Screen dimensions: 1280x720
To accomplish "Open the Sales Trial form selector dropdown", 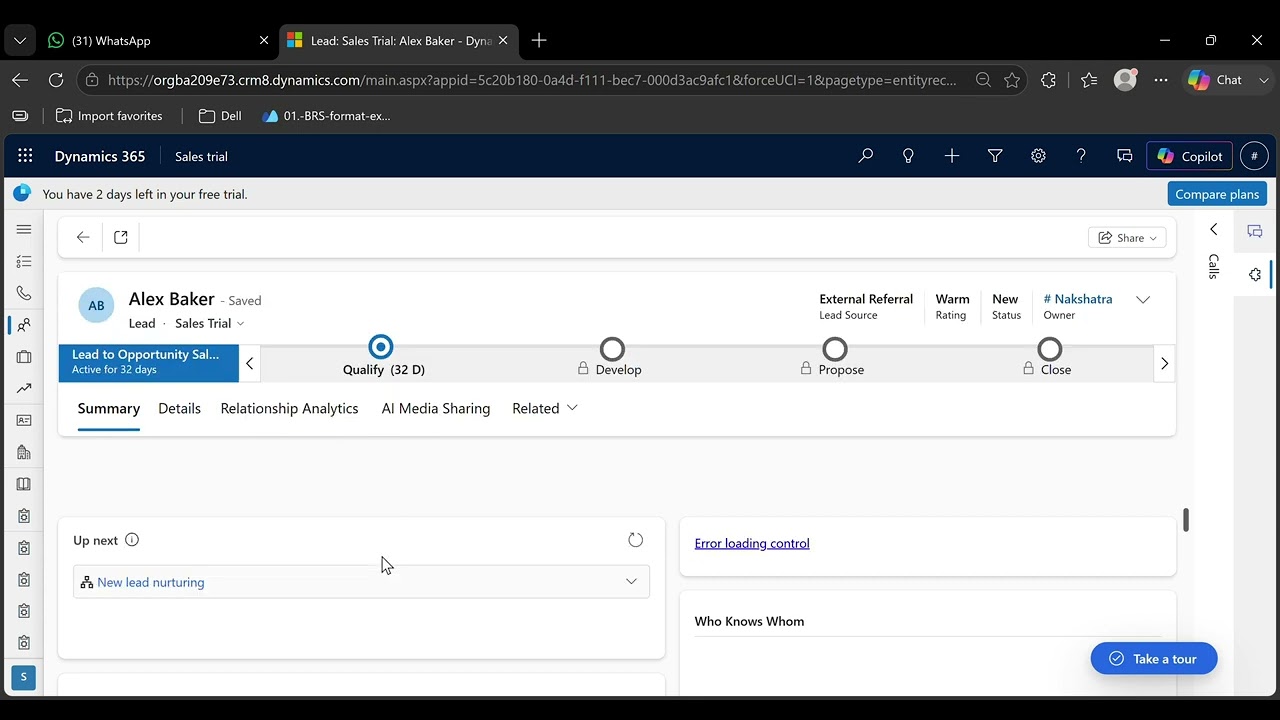I will (210, 323).
